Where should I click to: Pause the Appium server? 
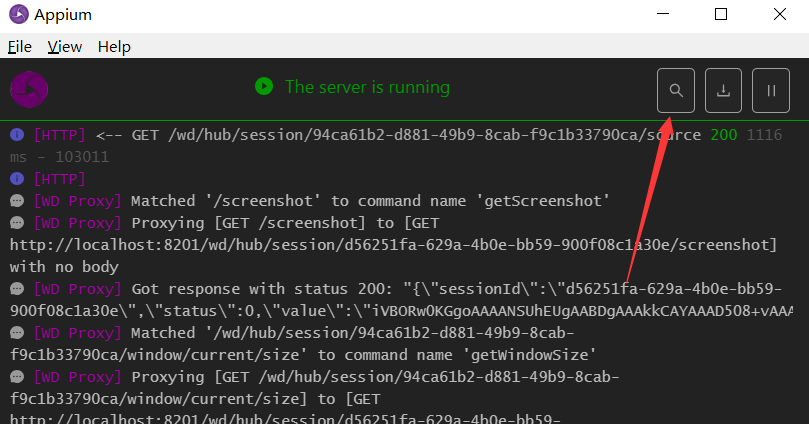(x=771, y=90)
